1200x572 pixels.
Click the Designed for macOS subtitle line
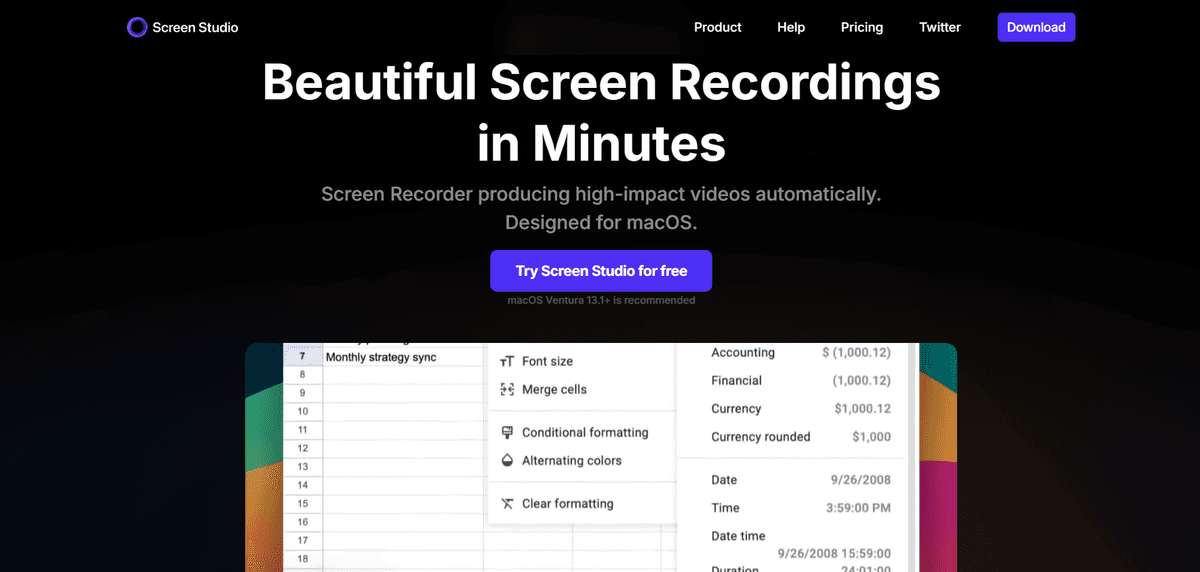(601, 222)
